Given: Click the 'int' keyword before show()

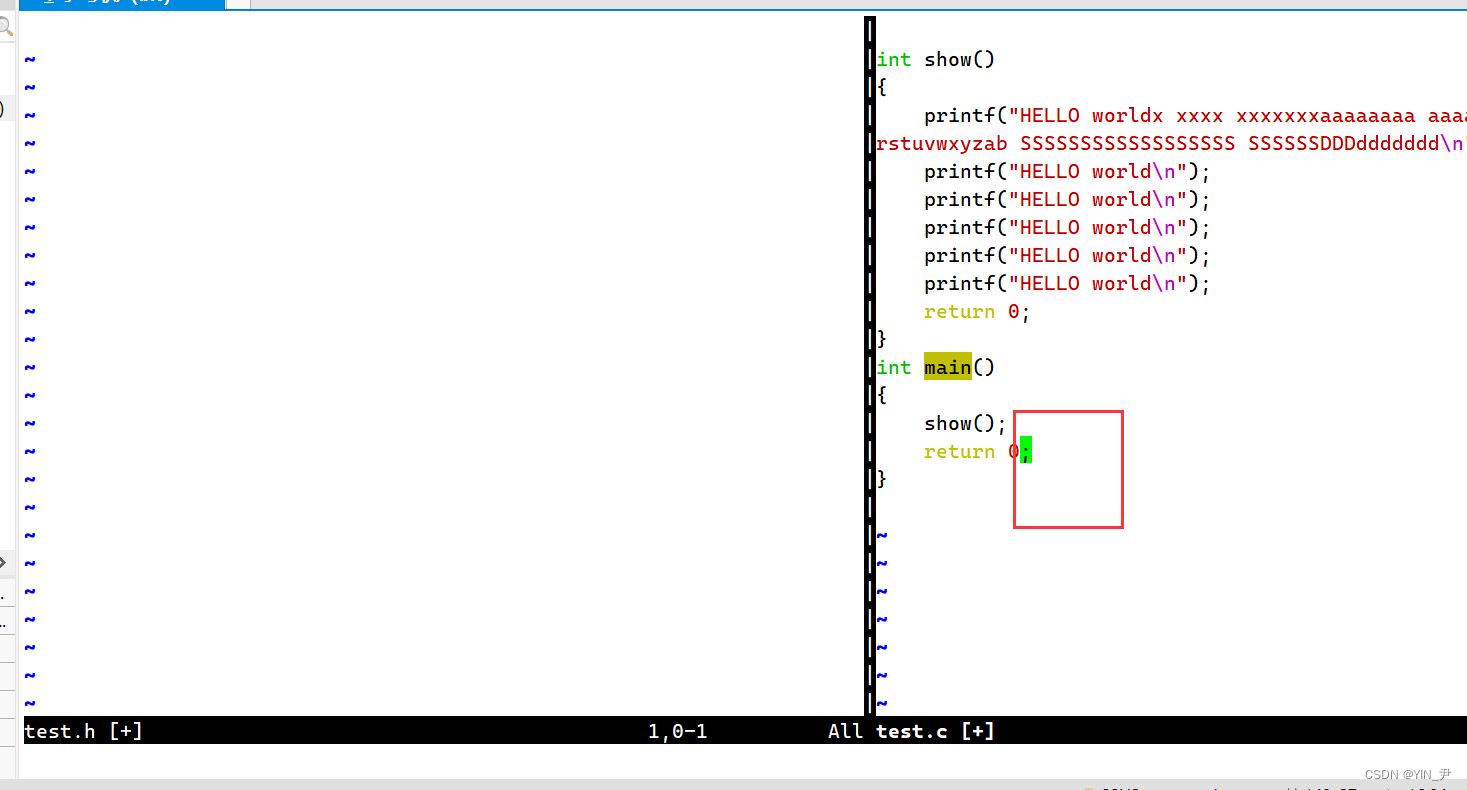Looking at the screenshot, I should click(894, 59).
